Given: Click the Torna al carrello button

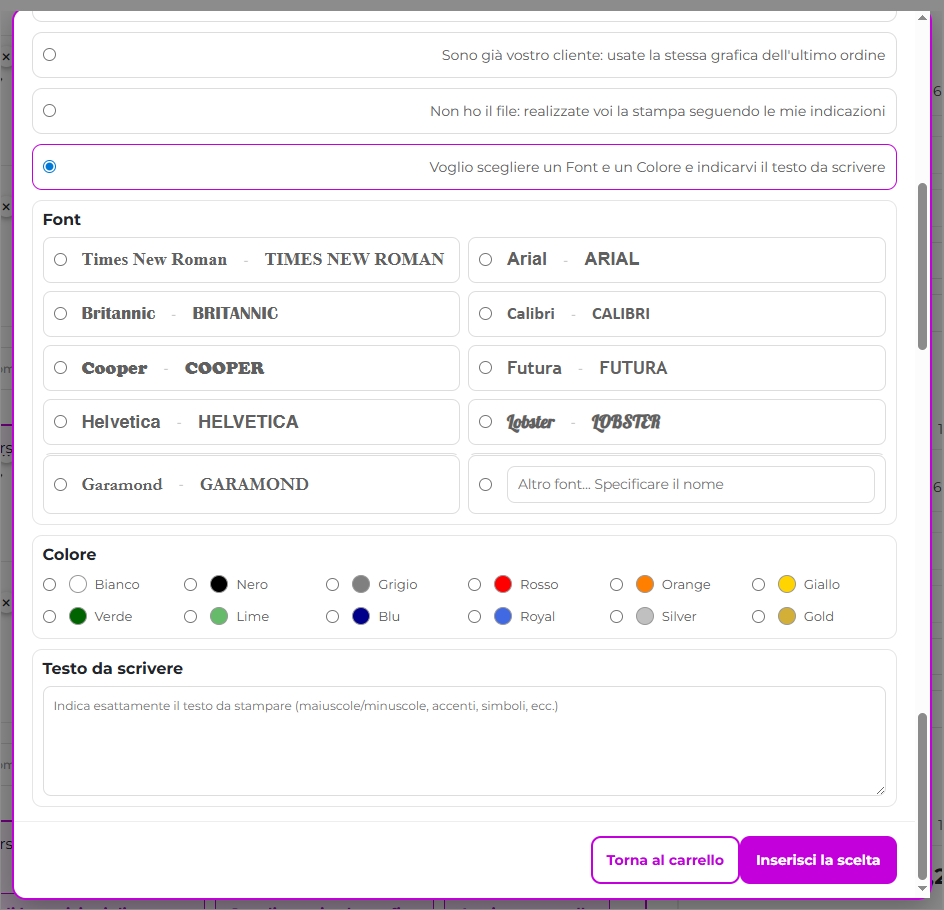Looking at the screenshot, I should tap(665, 860).
